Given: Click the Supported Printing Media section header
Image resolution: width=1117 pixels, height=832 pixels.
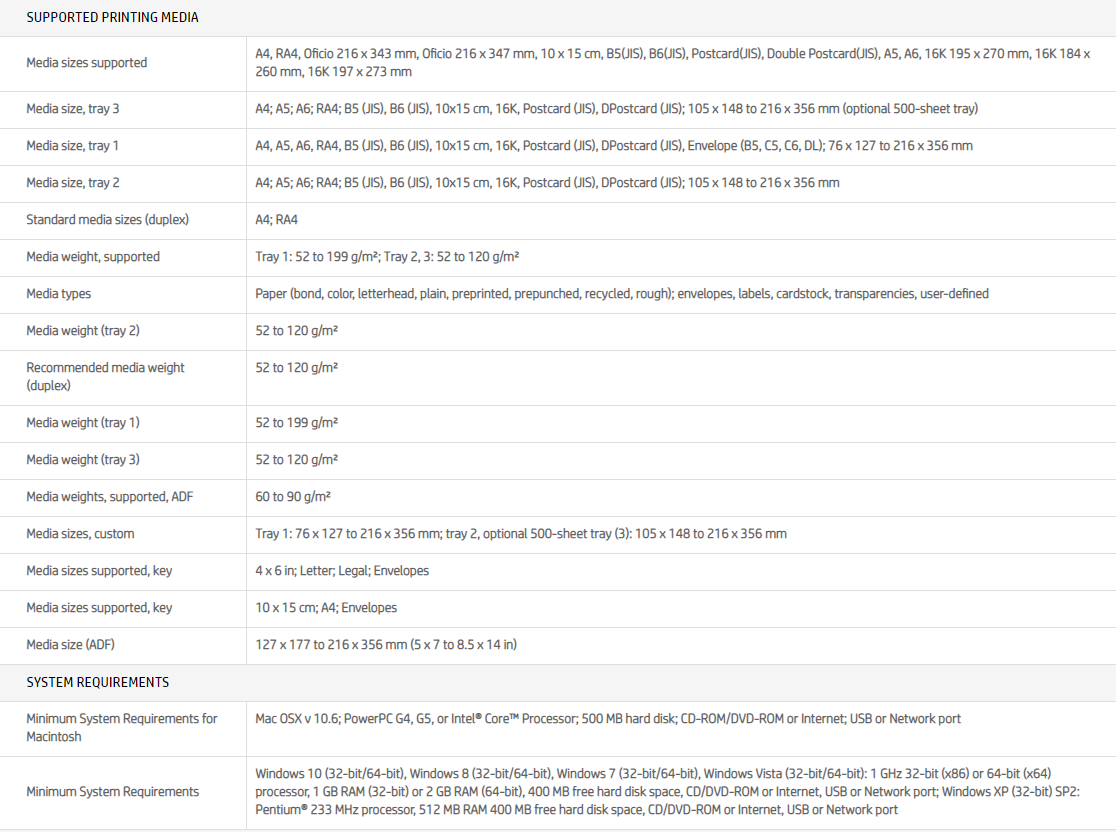Looking at the screenshot, I should coord(112,17).
